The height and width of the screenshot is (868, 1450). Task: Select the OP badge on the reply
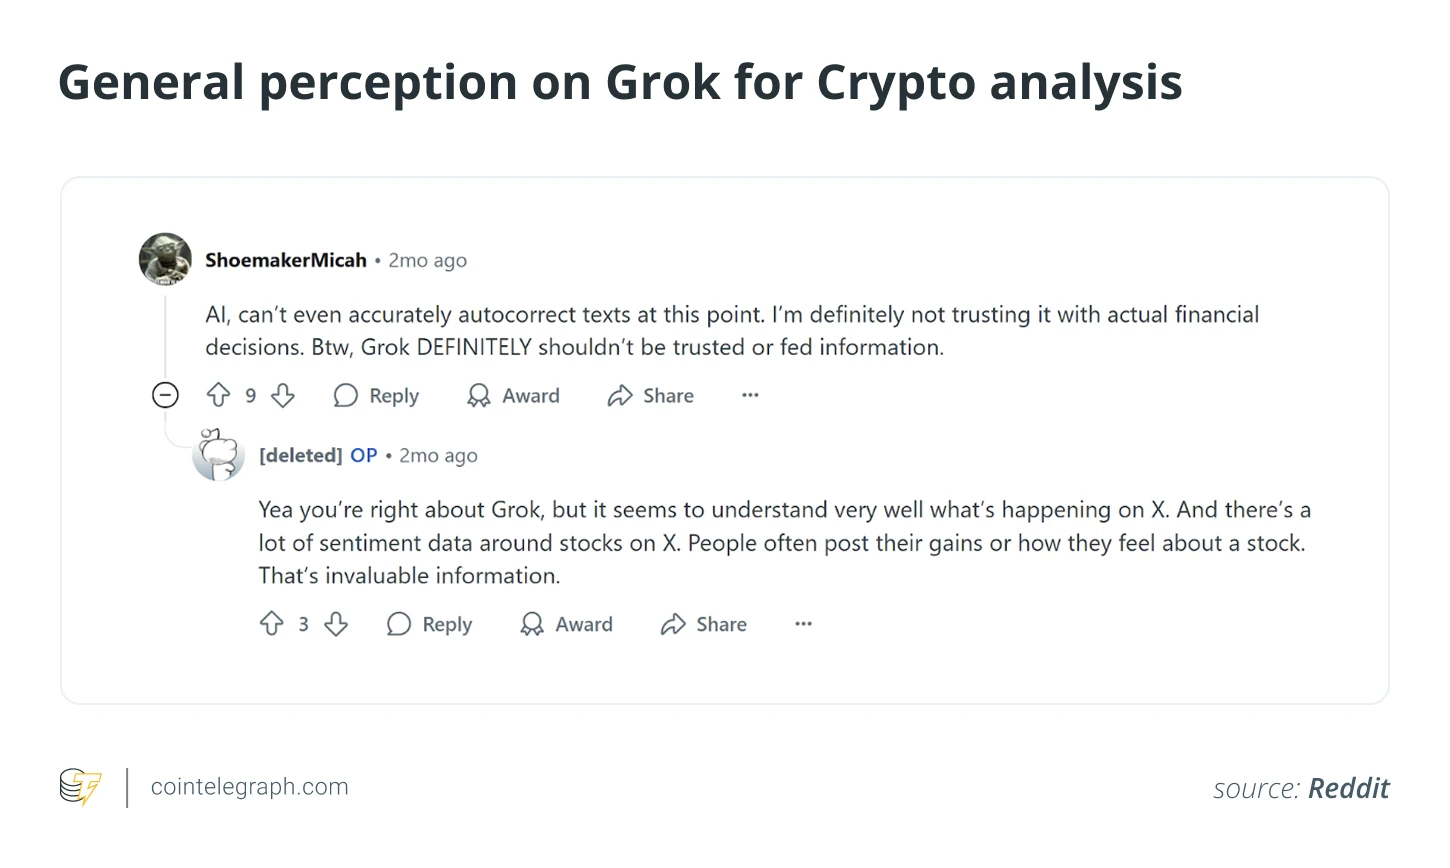click(x=363, y=455)
